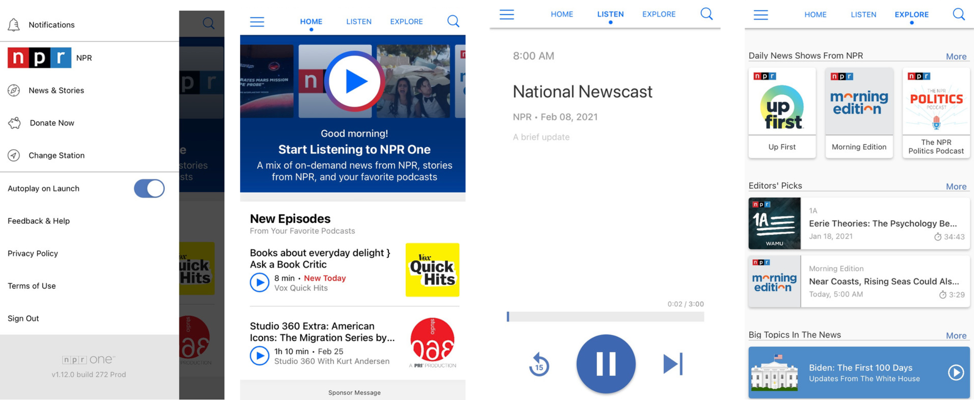Tap the search icon on the Home screen

pos(453,22)
